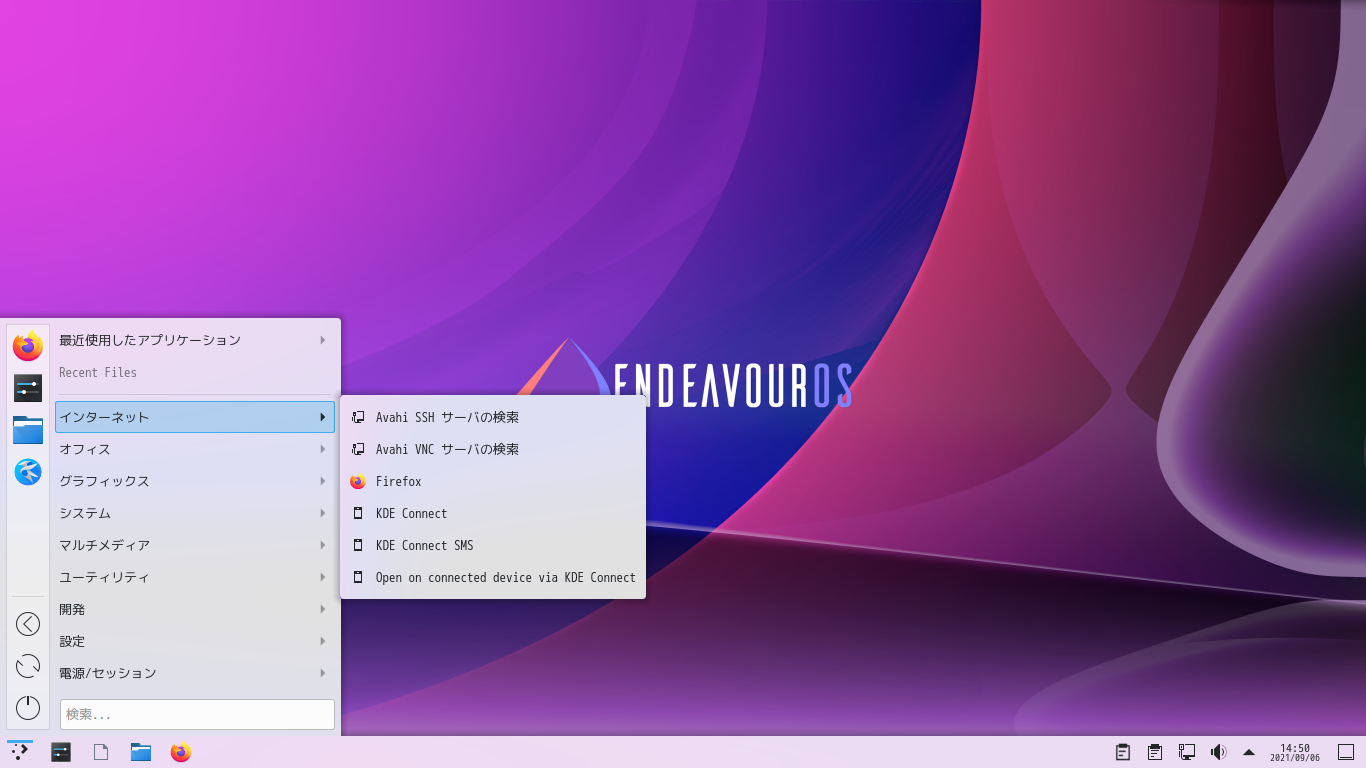Viewport: 1366px width, 768px height.
Task: Click the Recent Files heading
Action: coord(98,372)
